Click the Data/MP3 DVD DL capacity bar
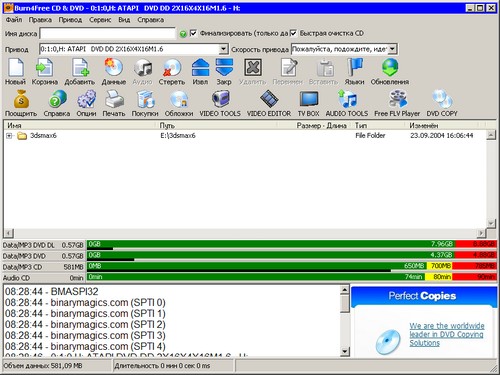 click(x=292, y=245)
